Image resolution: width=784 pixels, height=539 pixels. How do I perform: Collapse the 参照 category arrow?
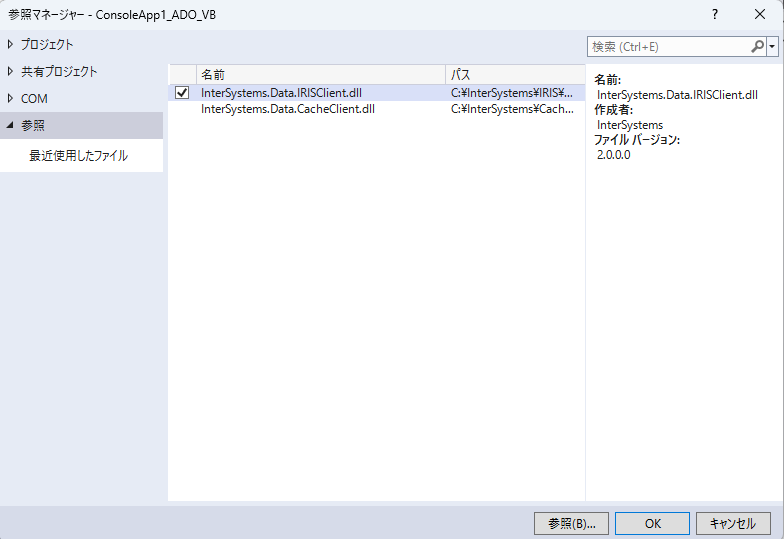10,126
